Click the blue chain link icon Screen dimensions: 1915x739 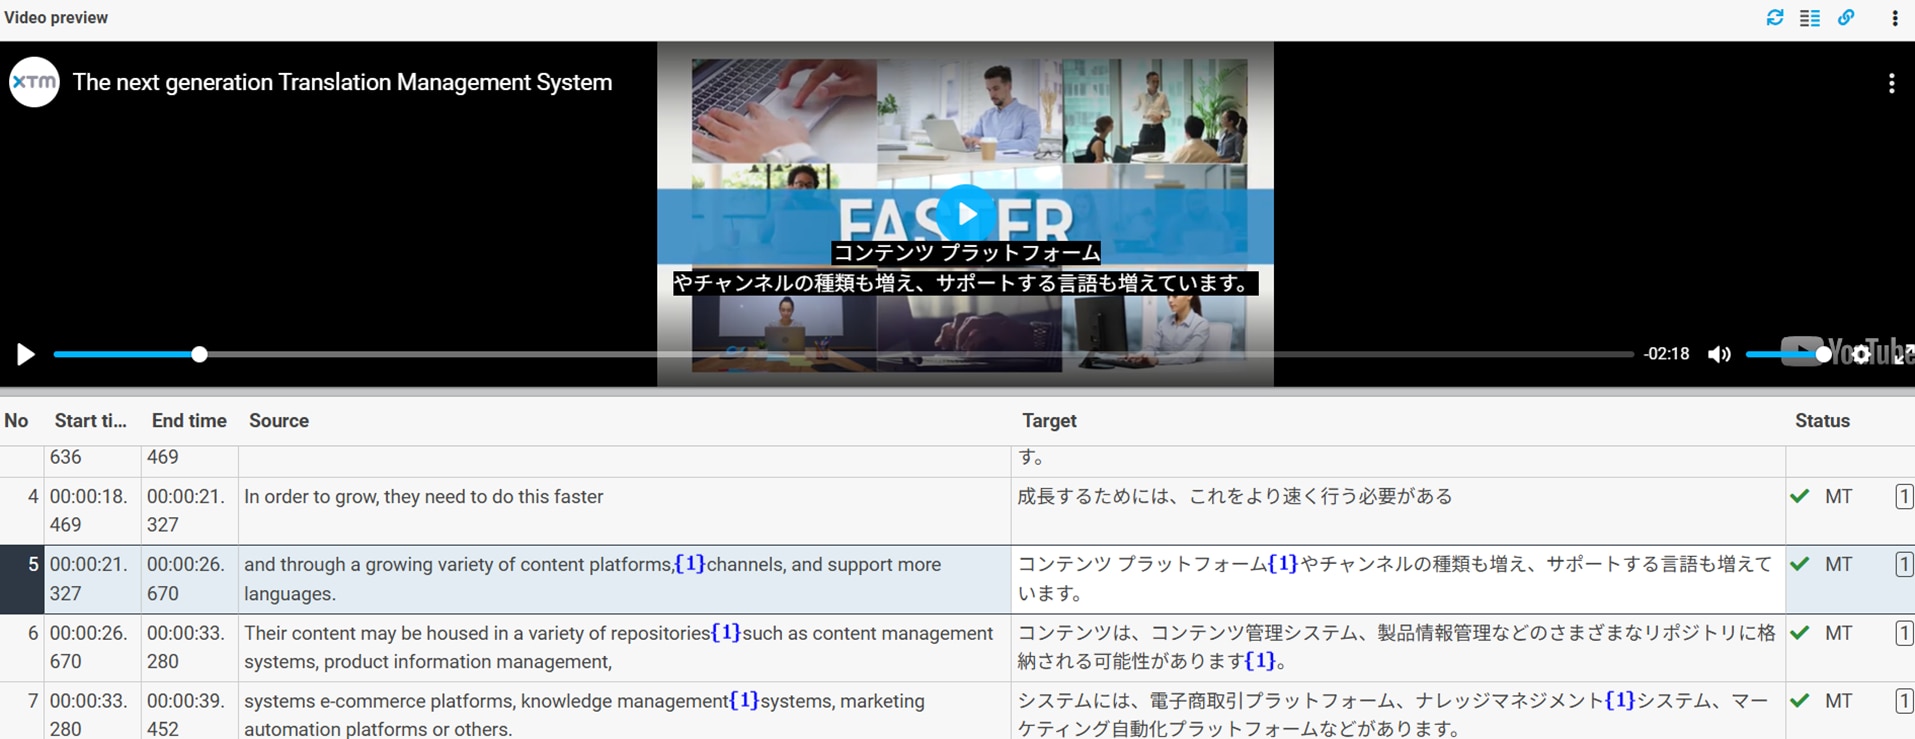[x=1846, y=18]
